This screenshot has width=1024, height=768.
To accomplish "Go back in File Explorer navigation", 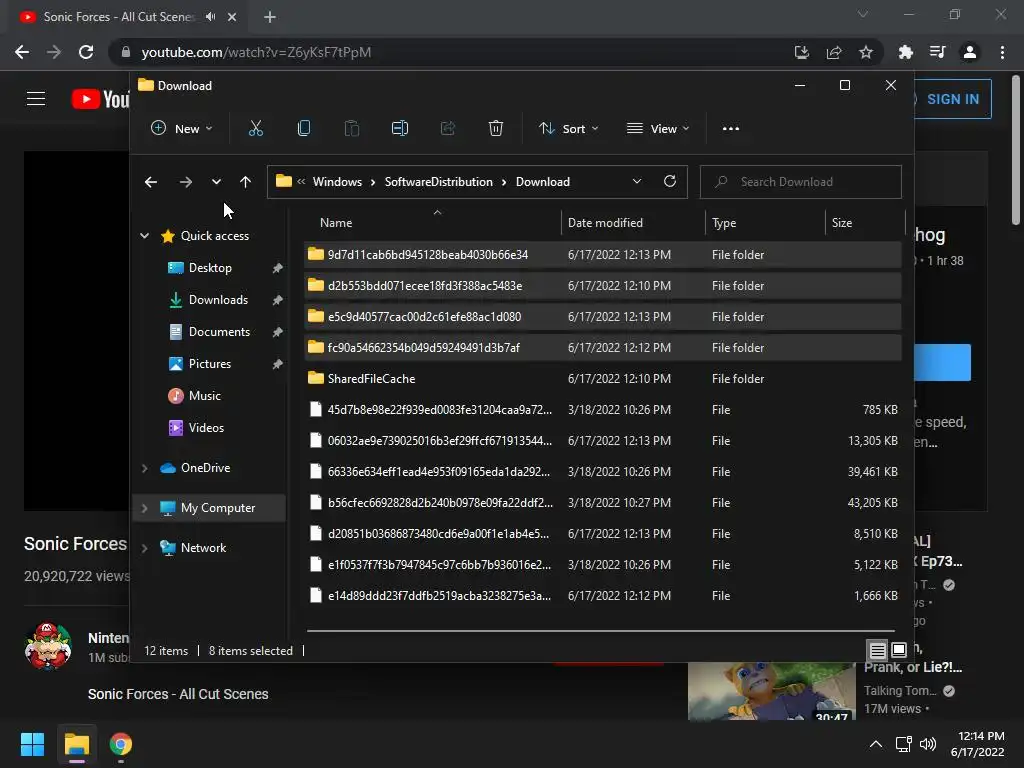I will [151, 182].
